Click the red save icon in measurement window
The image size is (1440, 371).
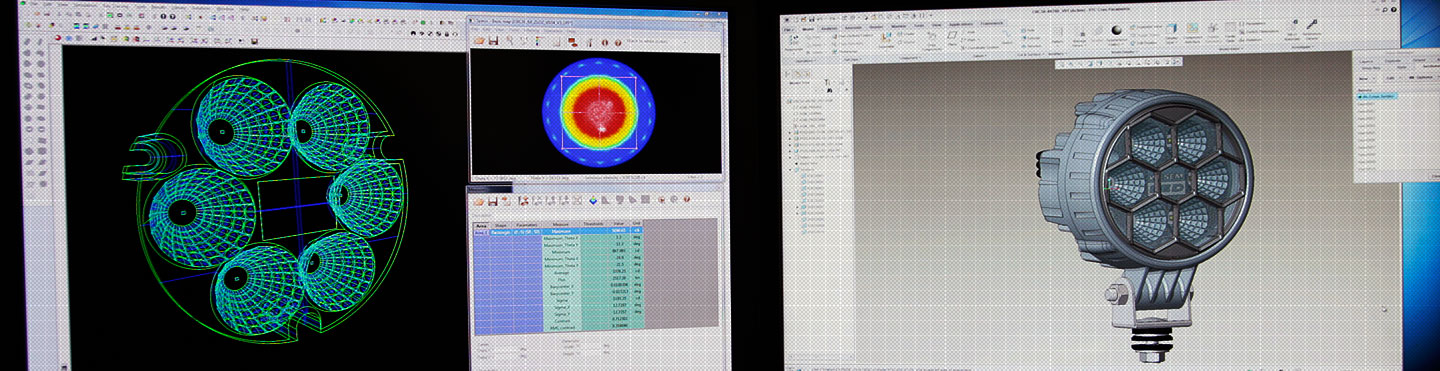493,201
